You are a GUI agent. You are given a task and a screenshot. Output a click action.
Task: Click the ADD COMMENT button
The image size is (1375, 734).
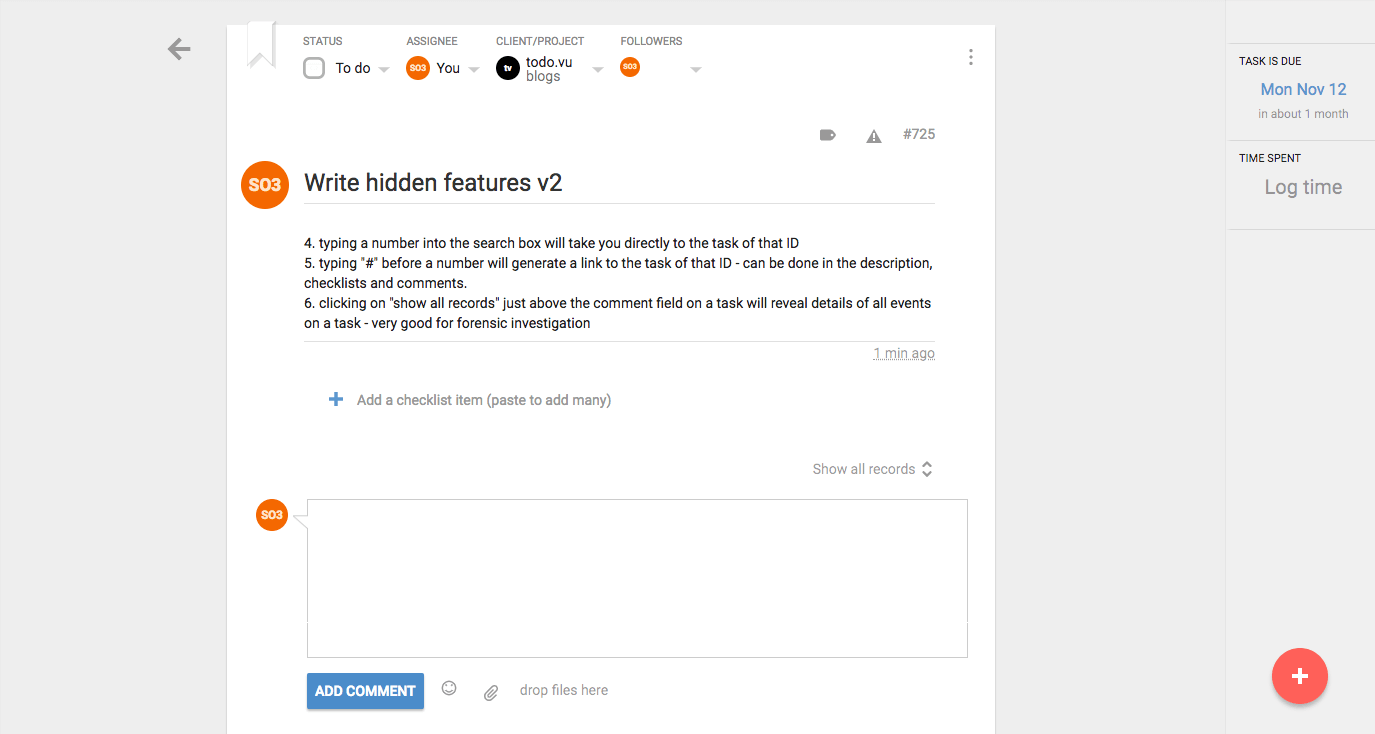365,691
